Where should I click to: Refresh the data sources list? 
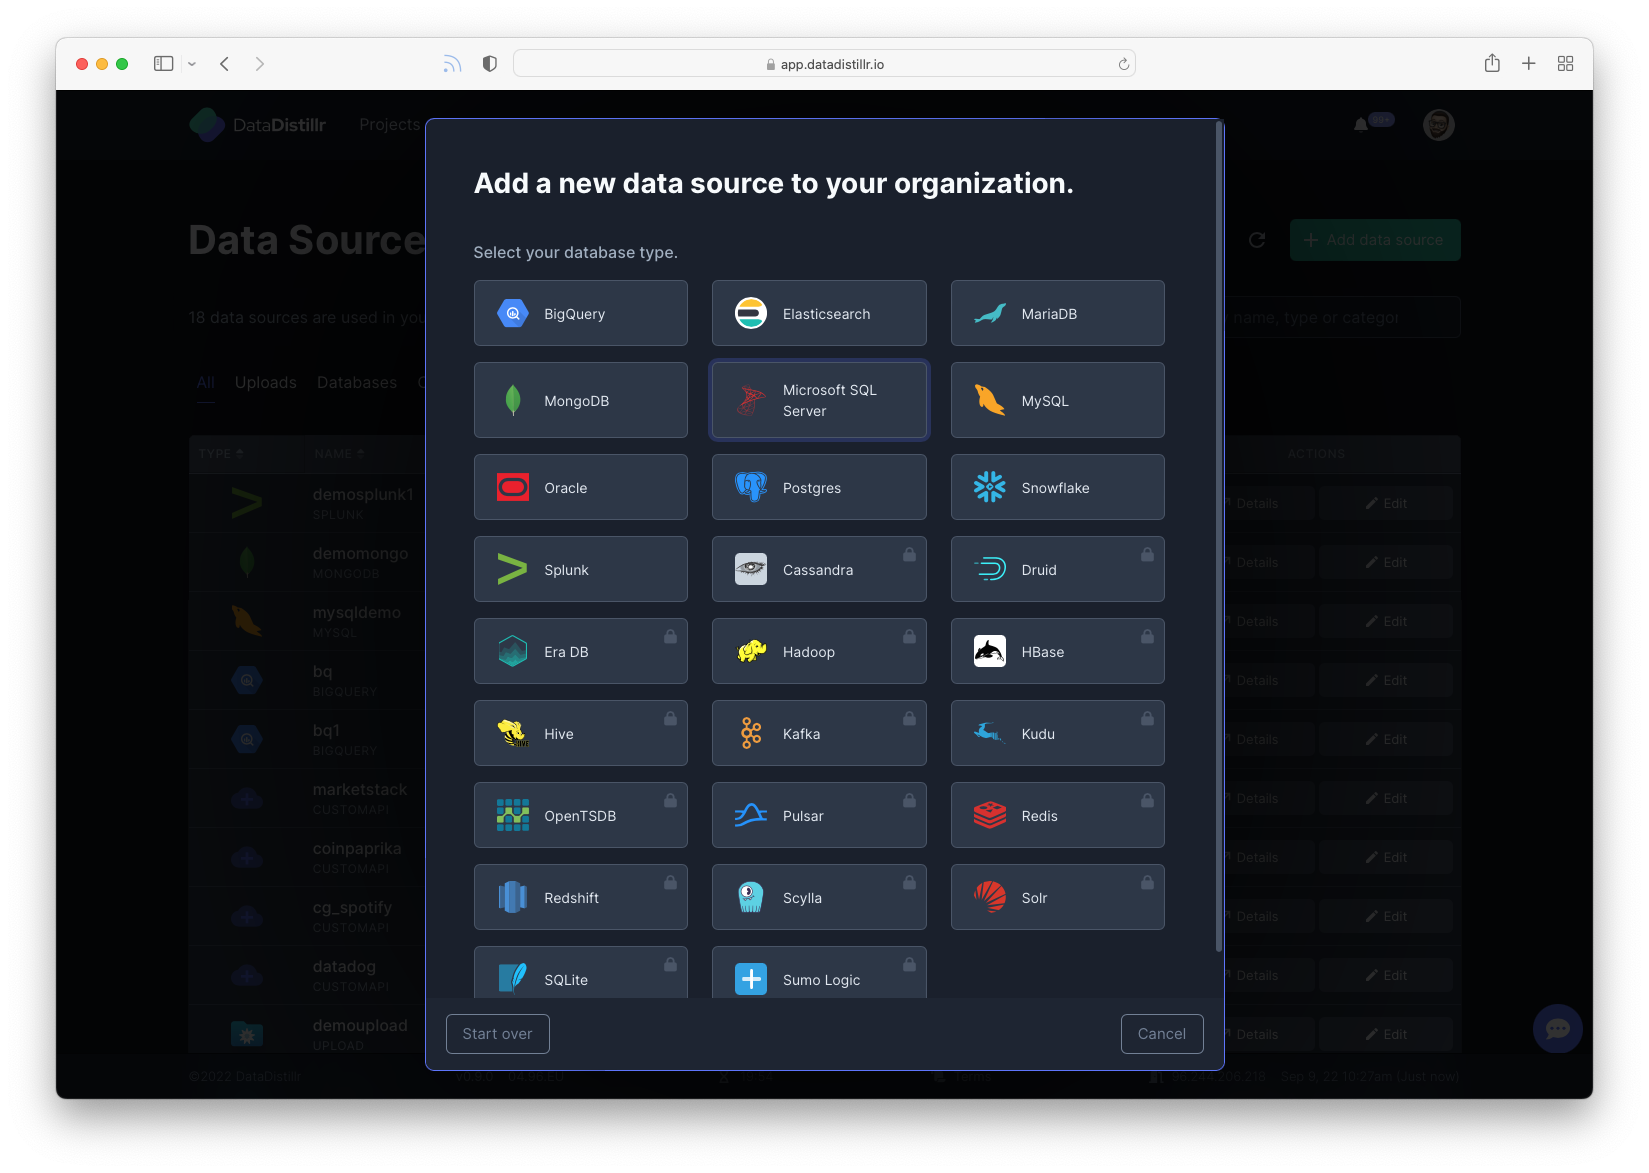pos(1257,240)
